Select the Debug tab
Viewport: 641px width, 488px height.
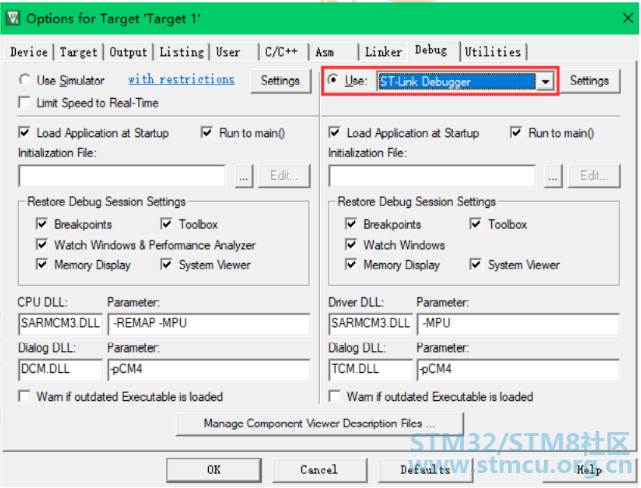[x=434, y=51]
